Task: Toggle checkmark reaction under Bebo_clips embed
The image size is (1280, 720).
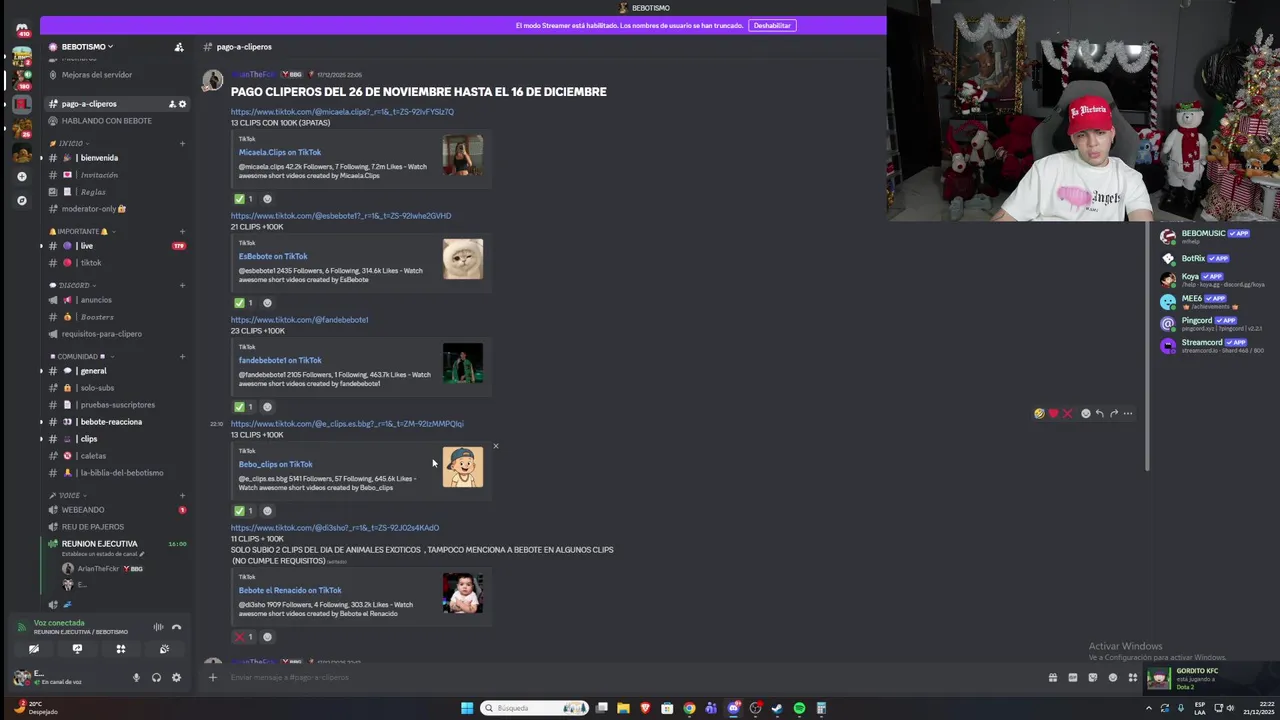Action: tap(244, 511)
